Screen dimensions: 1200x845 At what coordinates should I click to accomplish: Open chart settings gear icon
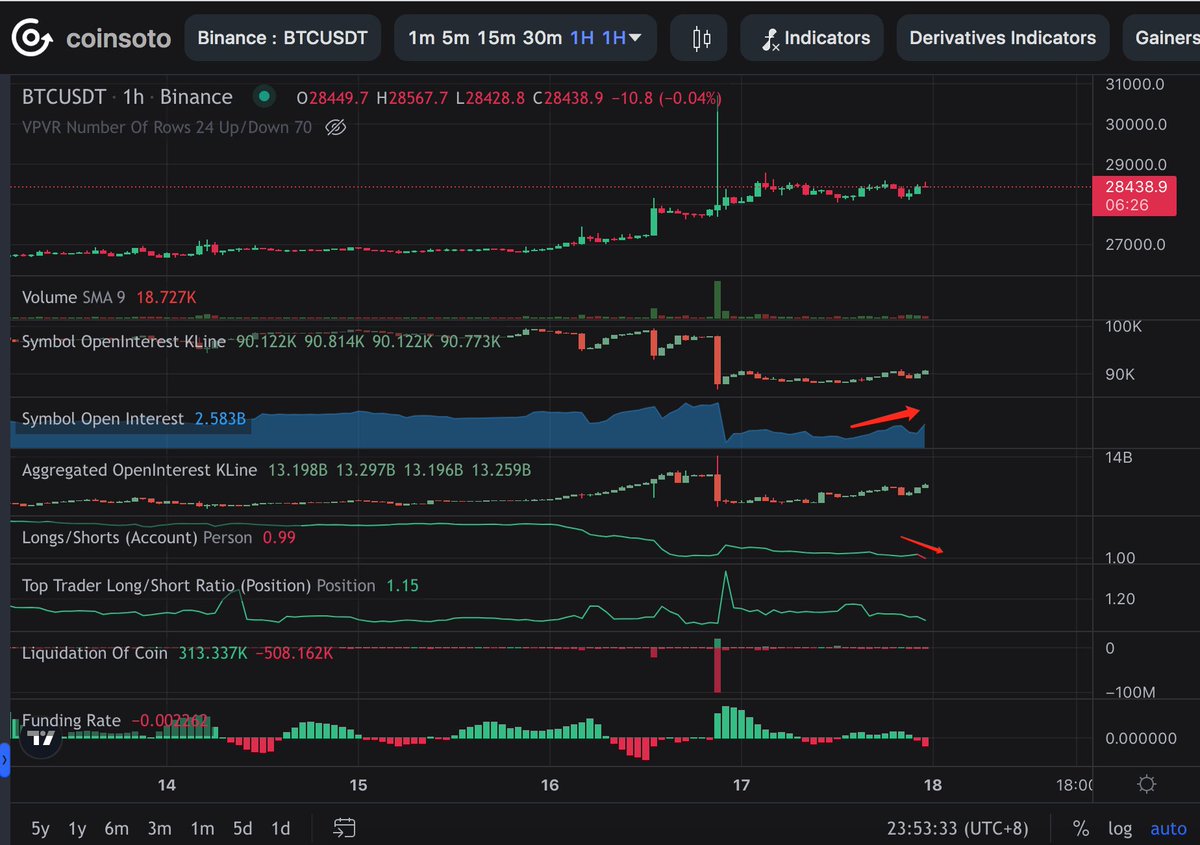[1147, 784]
